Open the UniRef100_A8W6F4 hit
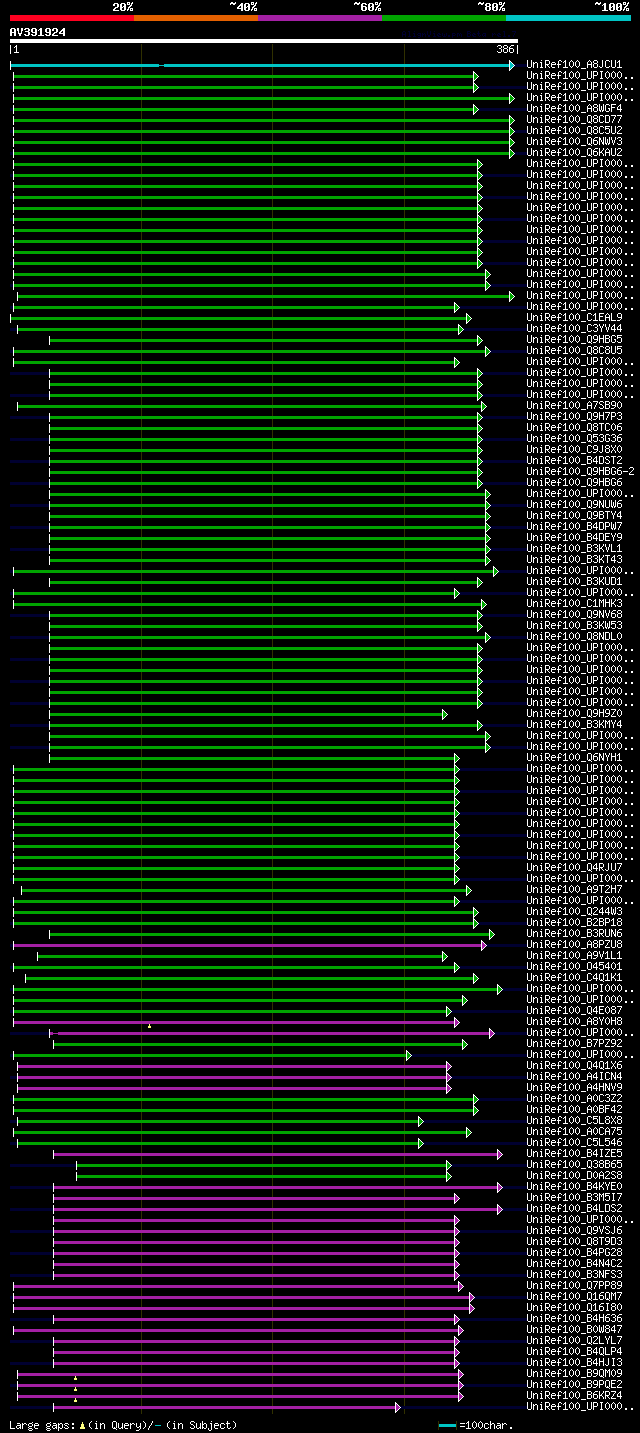 [575, 109]
